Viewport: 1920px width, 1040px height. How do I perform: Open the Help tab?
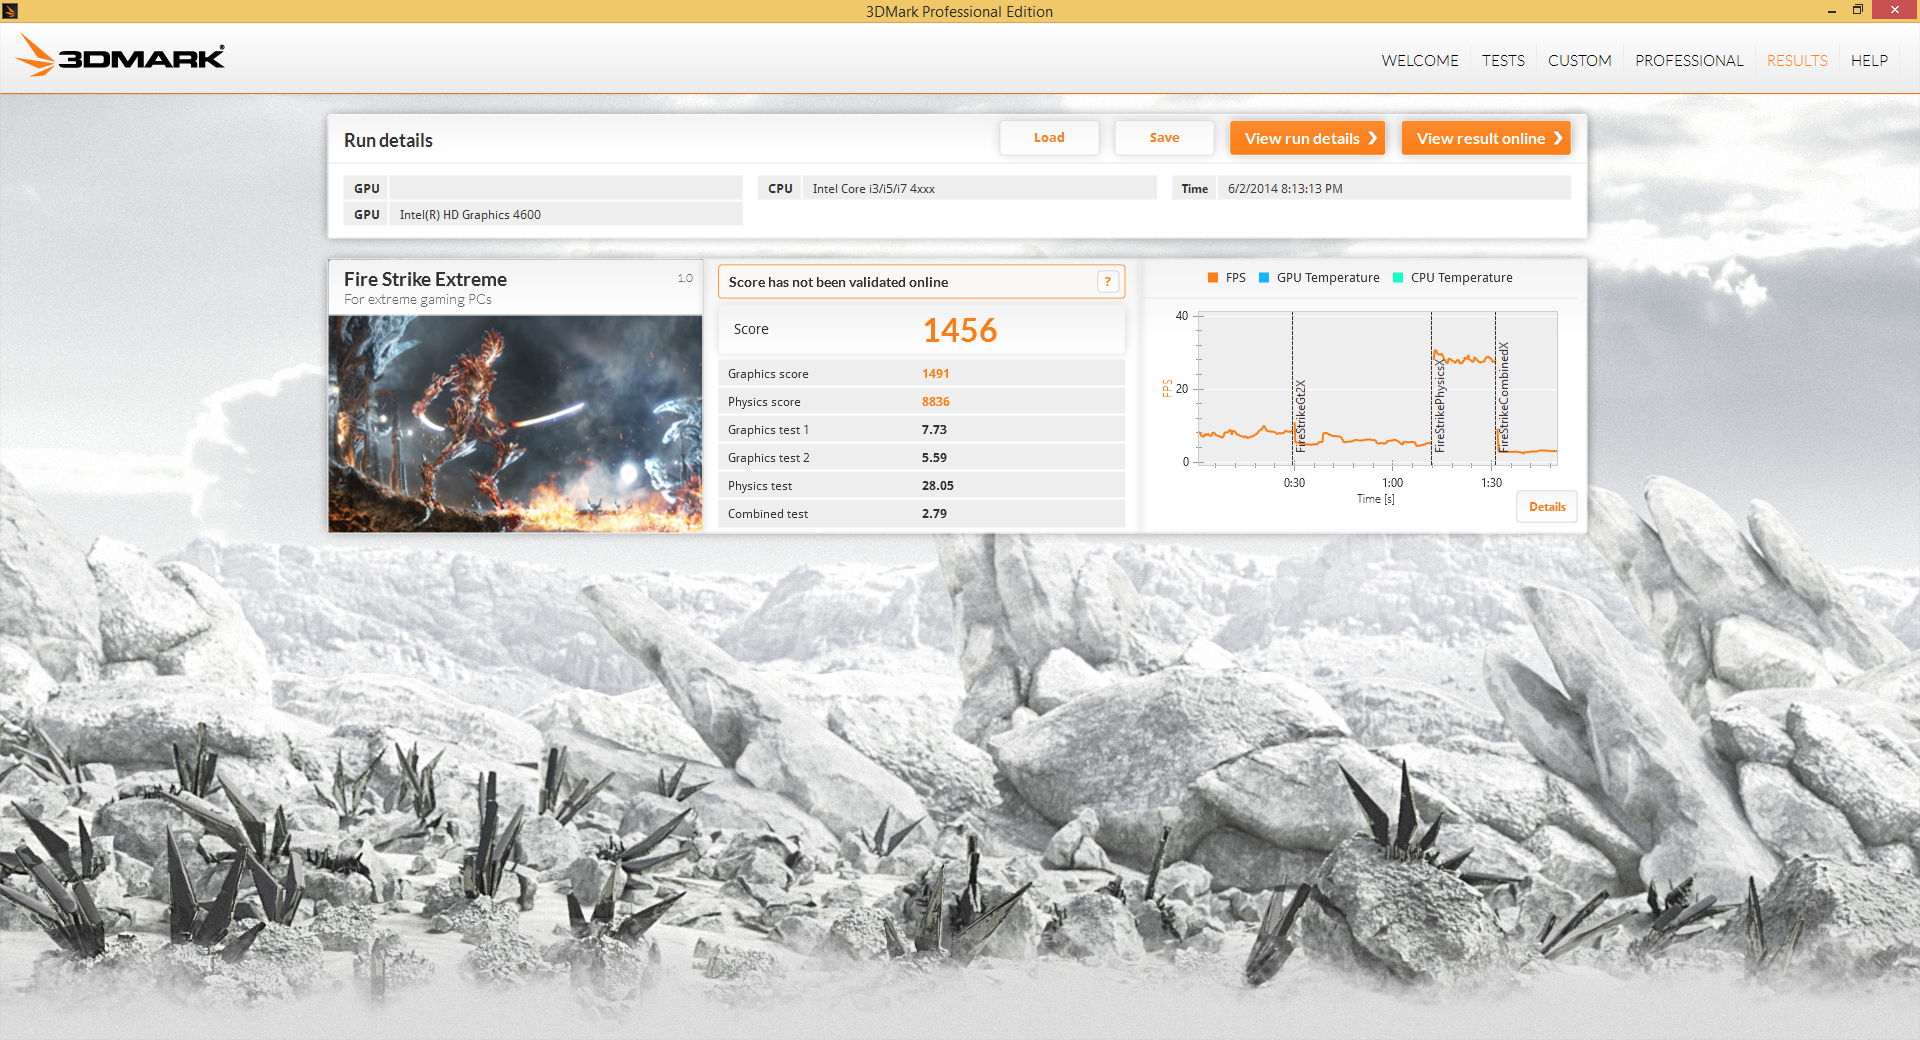tap(1869, 60)
